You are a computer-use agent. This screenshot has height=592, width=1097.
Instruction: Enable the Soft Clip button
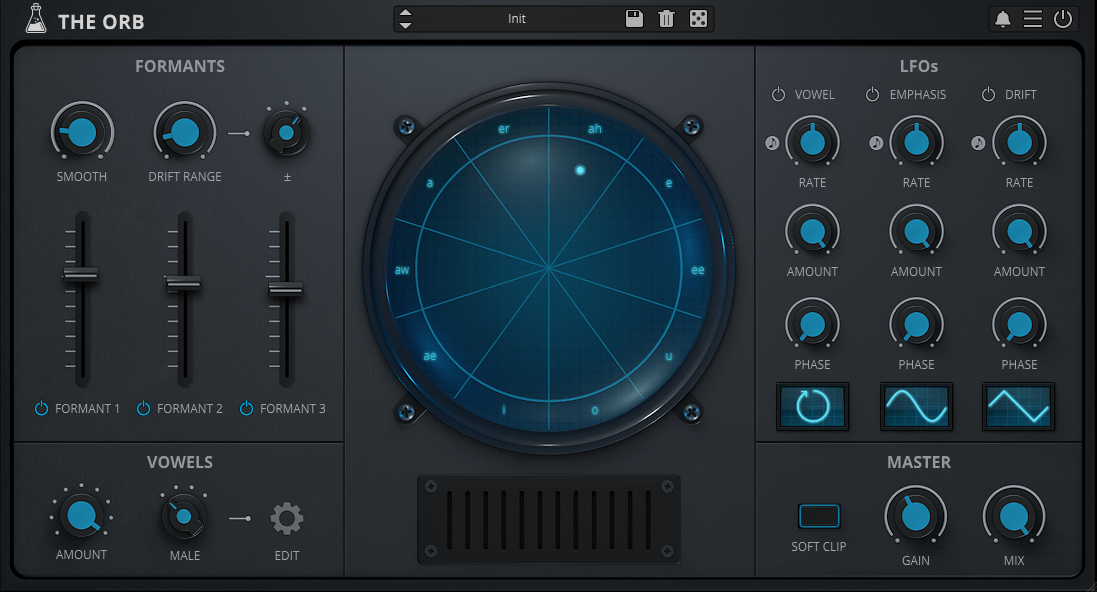tap(819, 516)
